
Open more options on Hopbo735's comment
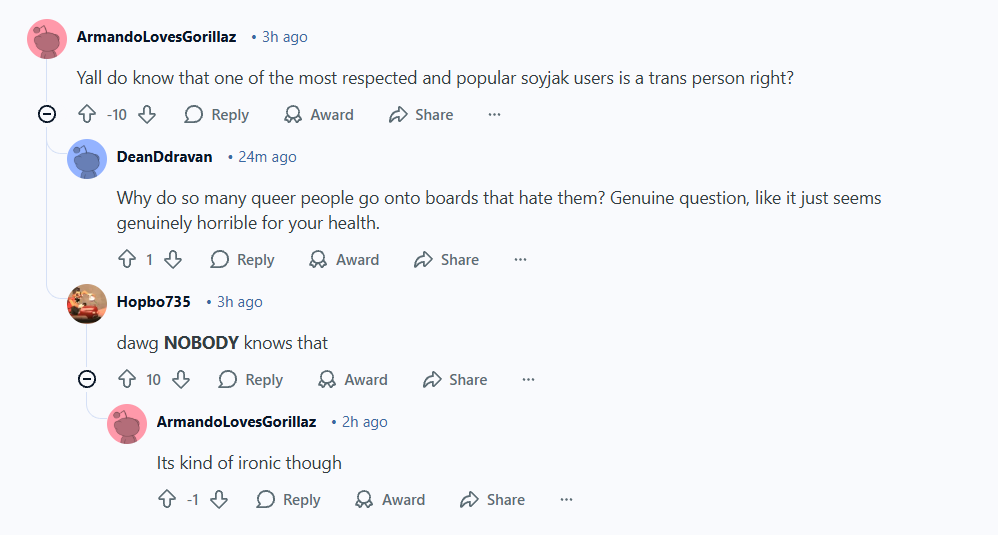528,380
